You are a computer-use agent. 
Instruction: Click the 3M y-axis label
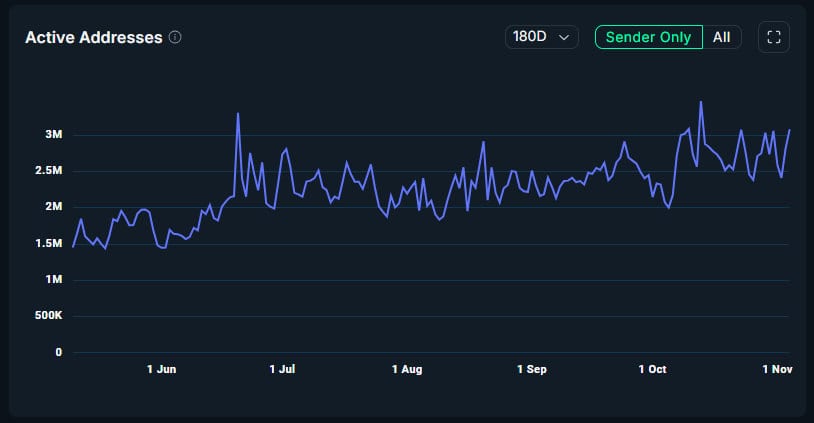point(53,134)
